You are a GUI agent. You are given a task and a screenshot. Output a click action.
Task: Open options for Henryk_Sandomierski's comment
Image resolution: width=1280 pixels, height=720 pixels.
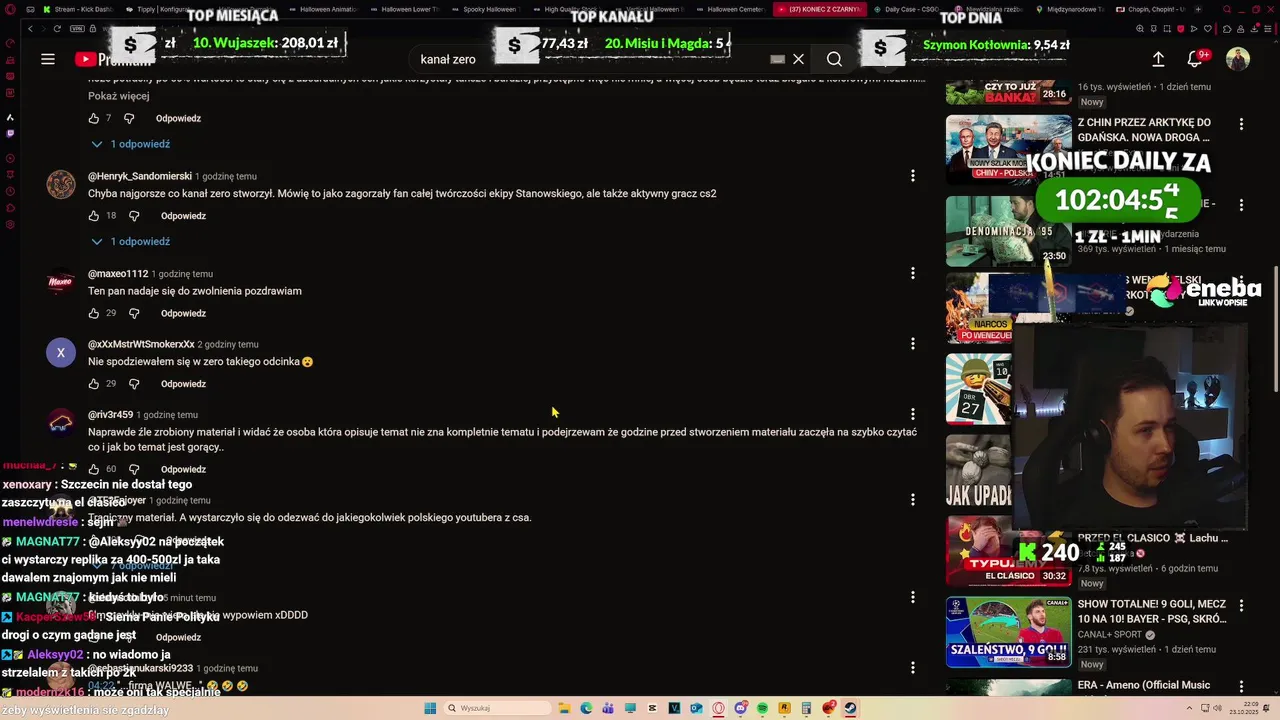click(912, 176)
